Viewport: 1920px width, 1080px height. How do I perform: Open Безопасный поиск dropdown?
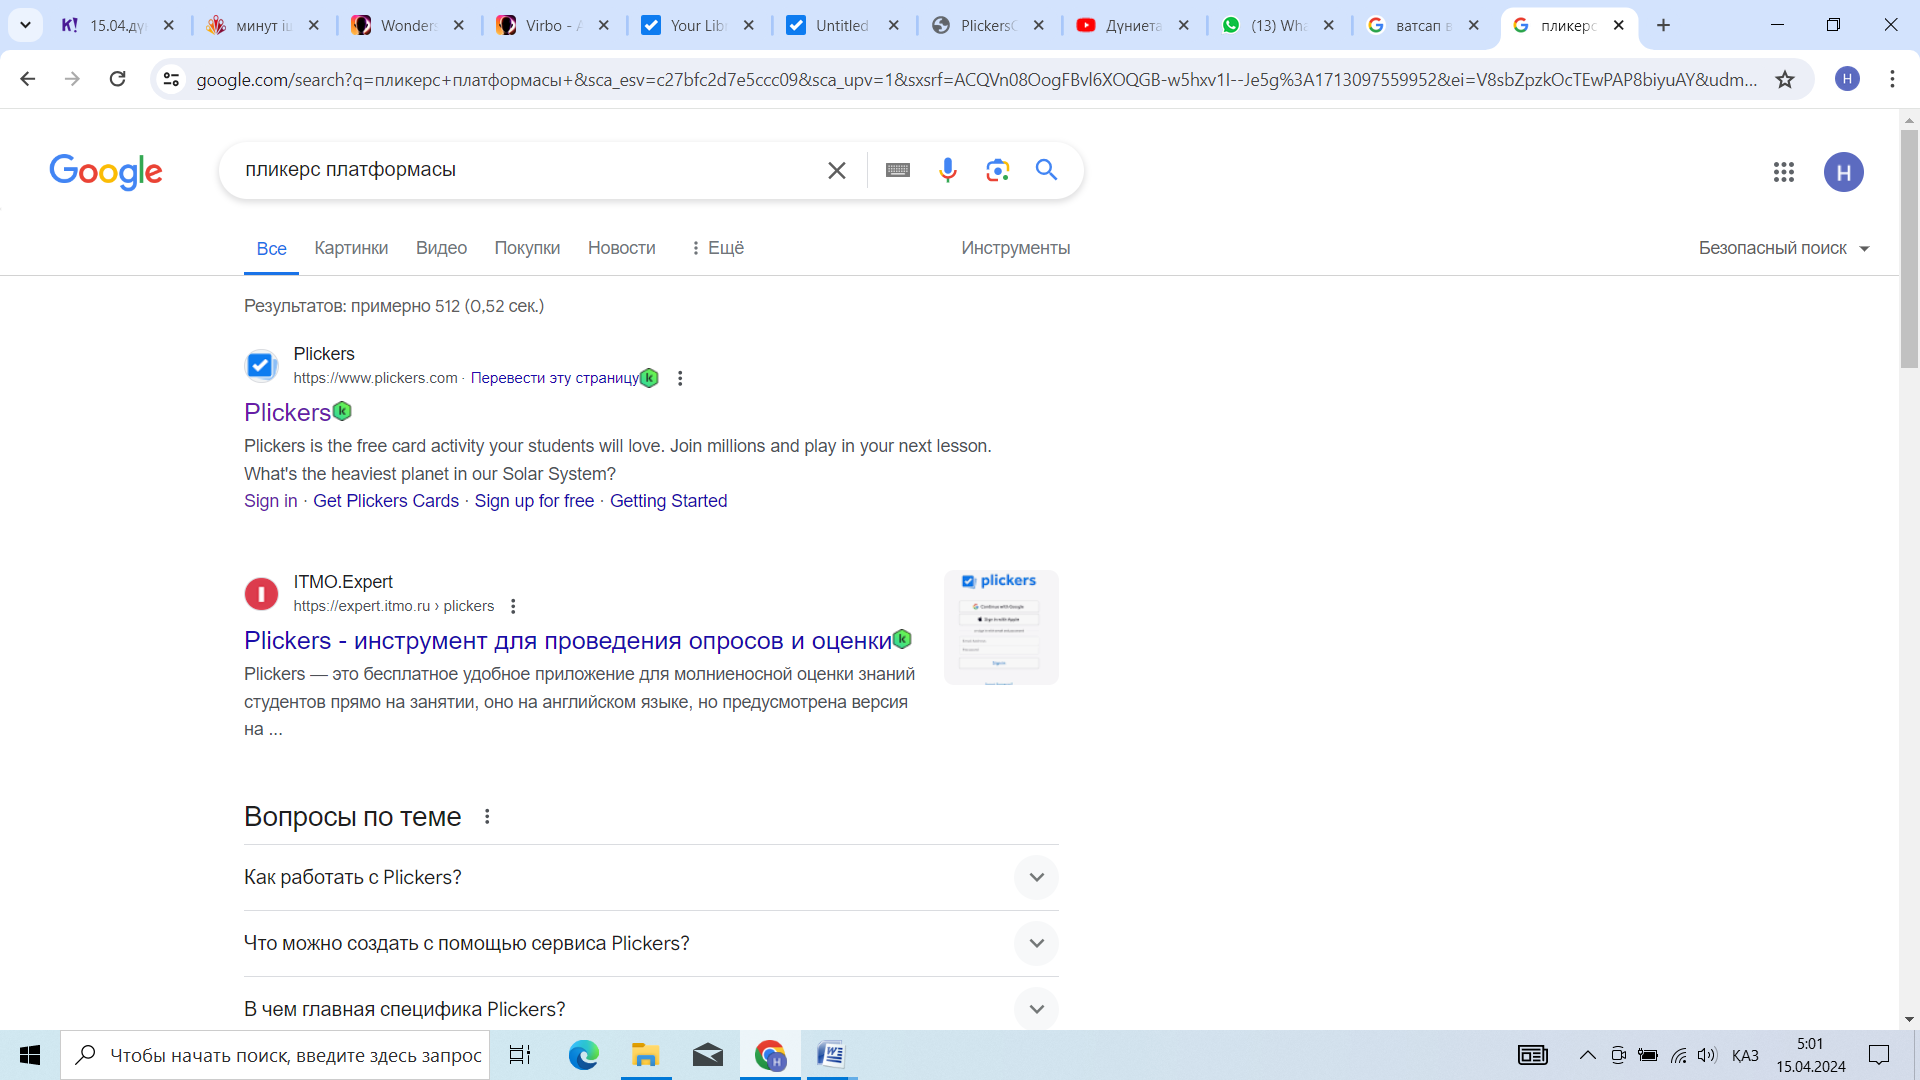pos(1783,248)
